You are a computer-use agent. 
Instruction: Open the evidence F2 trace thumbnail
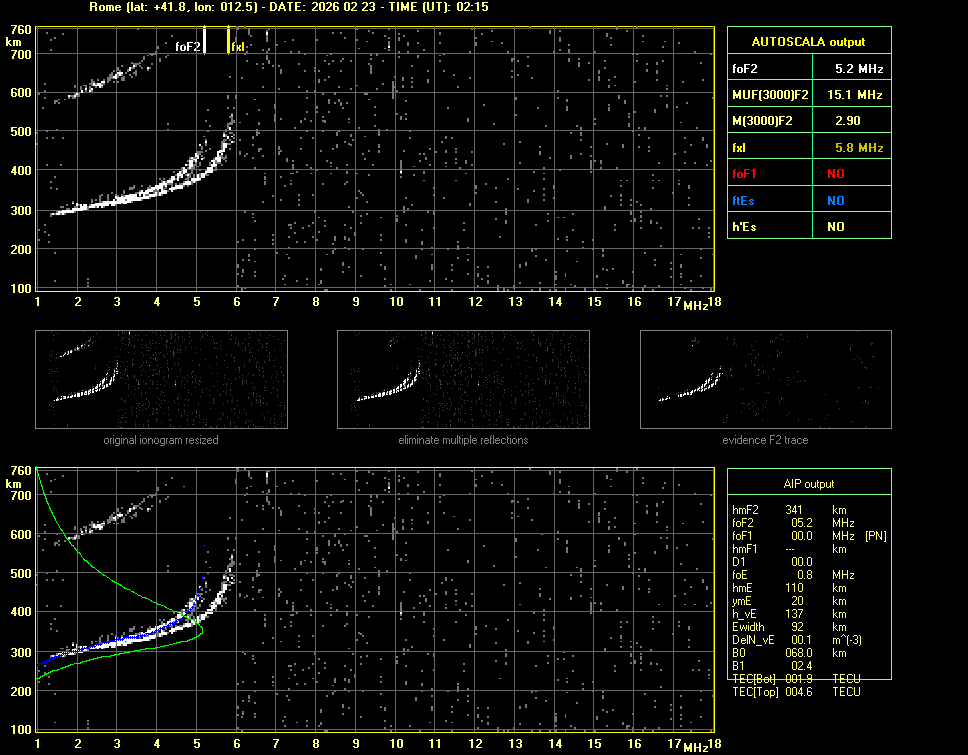765,379
